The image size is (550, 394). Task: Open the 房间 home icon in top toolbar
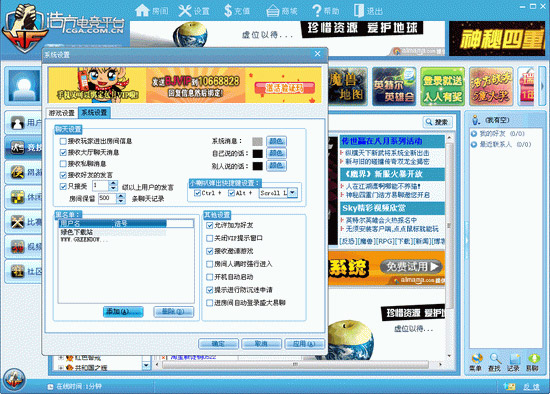142,11
